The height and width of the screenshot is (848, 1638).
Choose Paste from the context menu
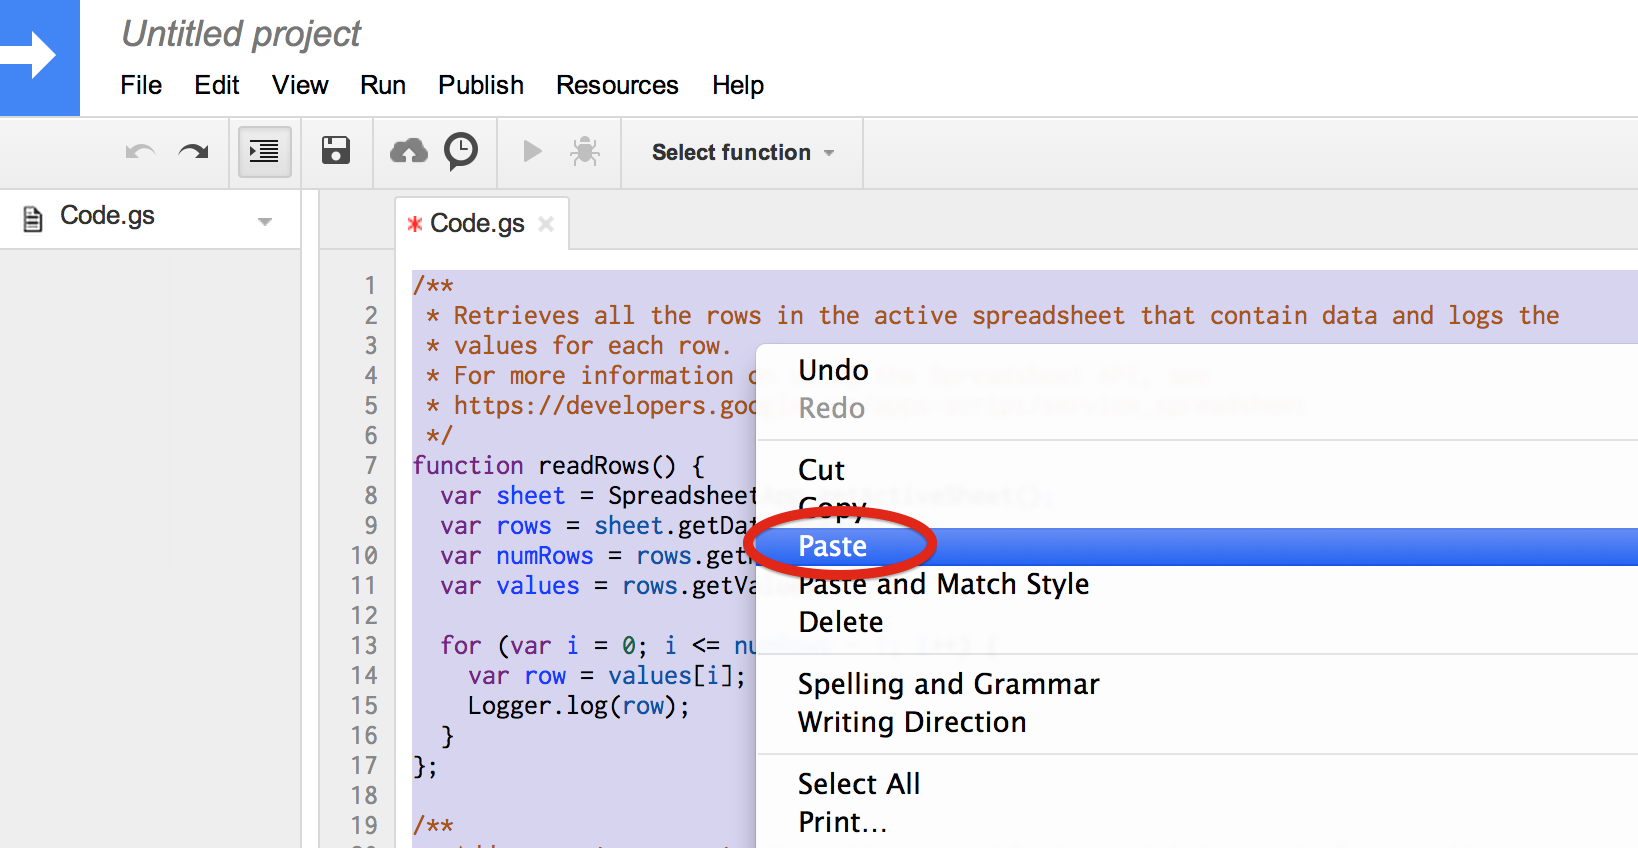click(833, 547)
